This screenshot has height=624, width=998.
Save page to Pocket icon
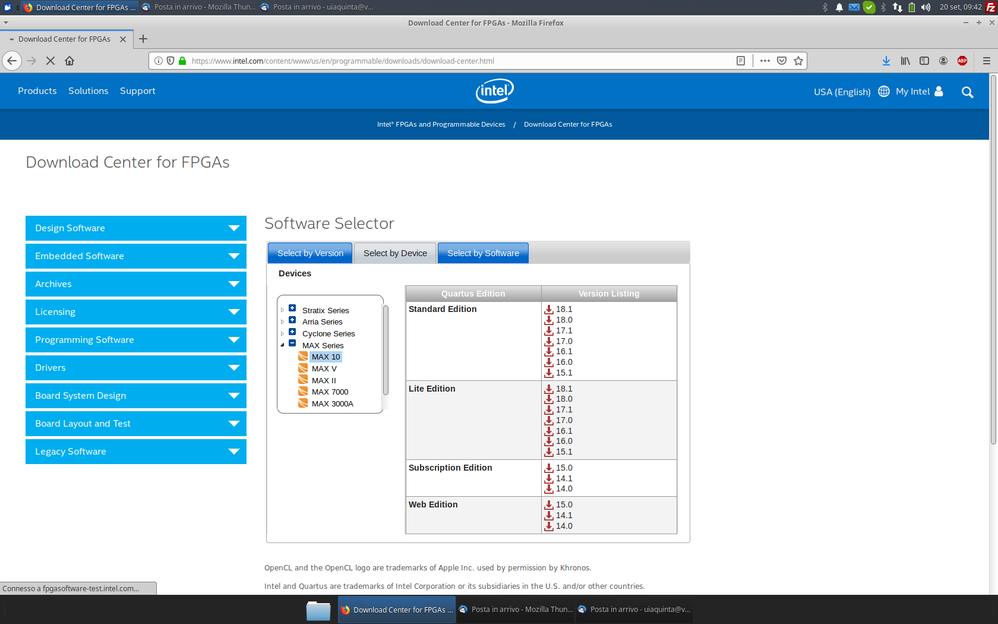click(782, 60)
